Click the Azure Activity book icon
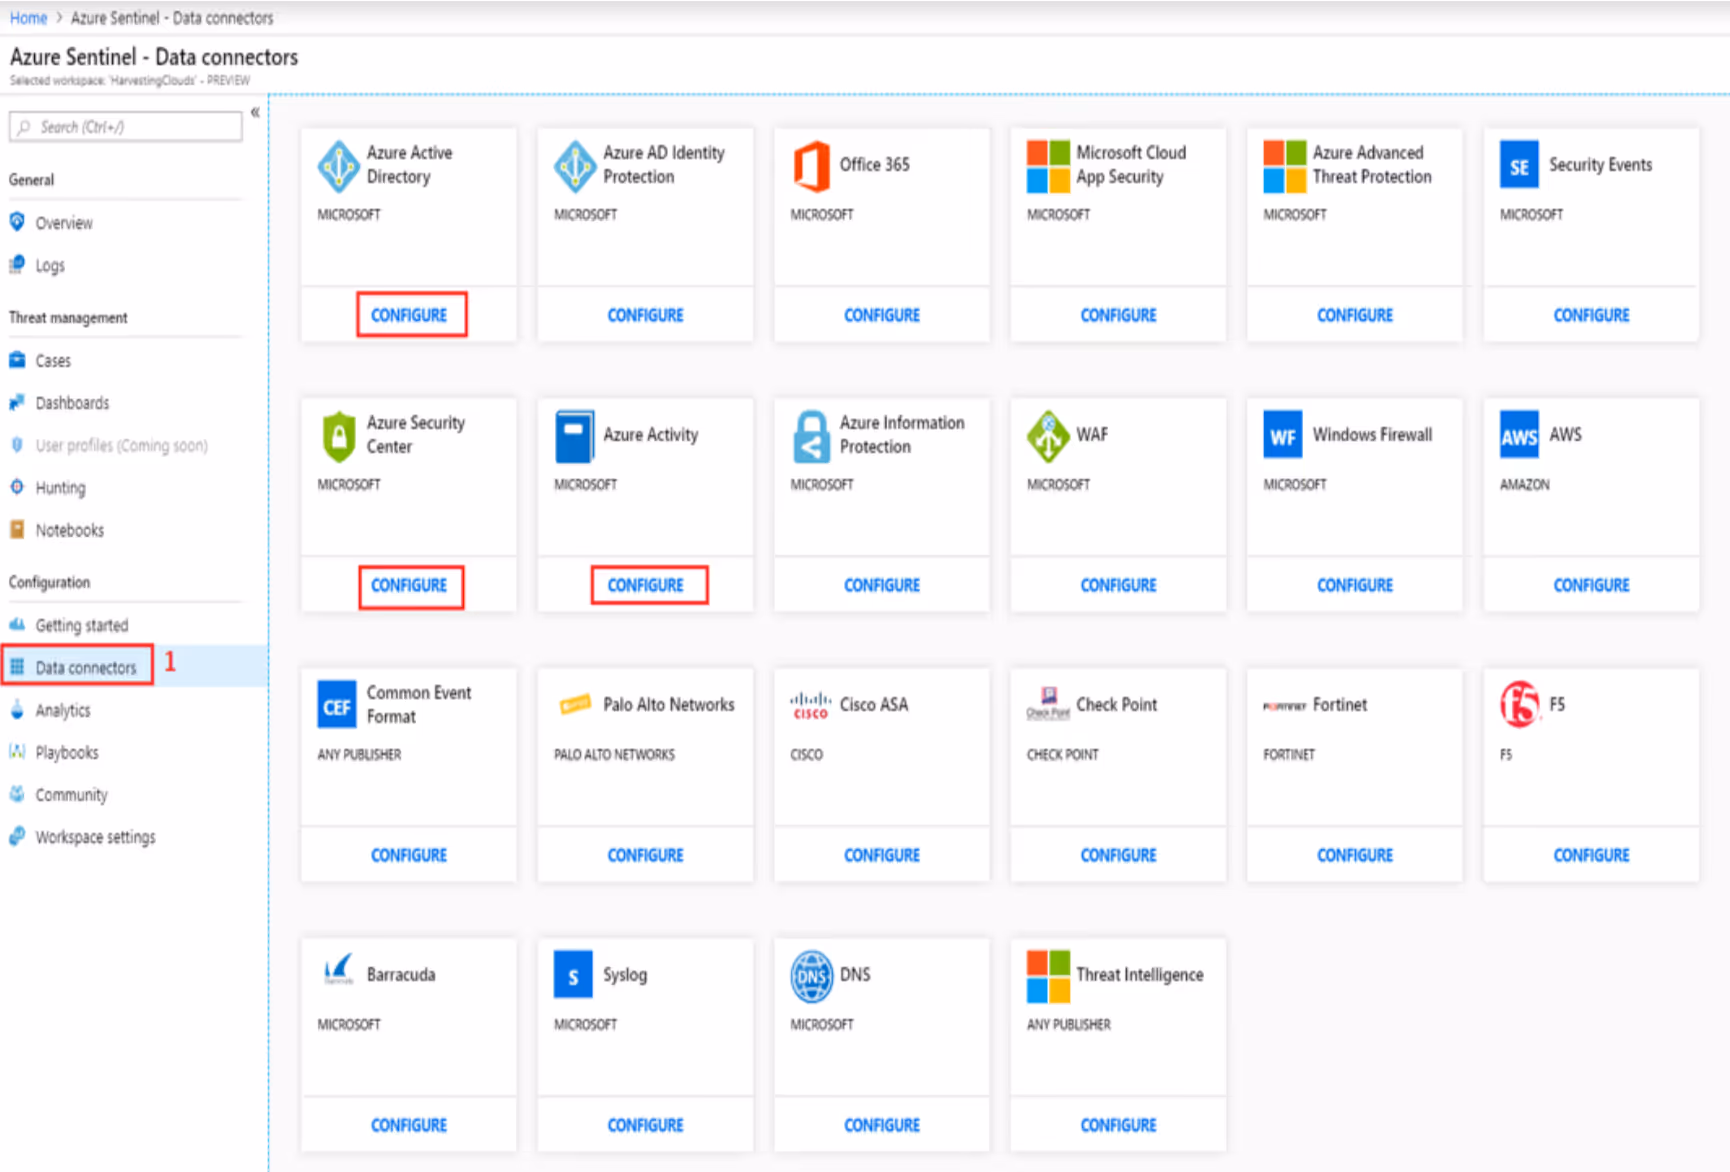The width and height of the screenshot is (1730, 1172). click(574, 436)
